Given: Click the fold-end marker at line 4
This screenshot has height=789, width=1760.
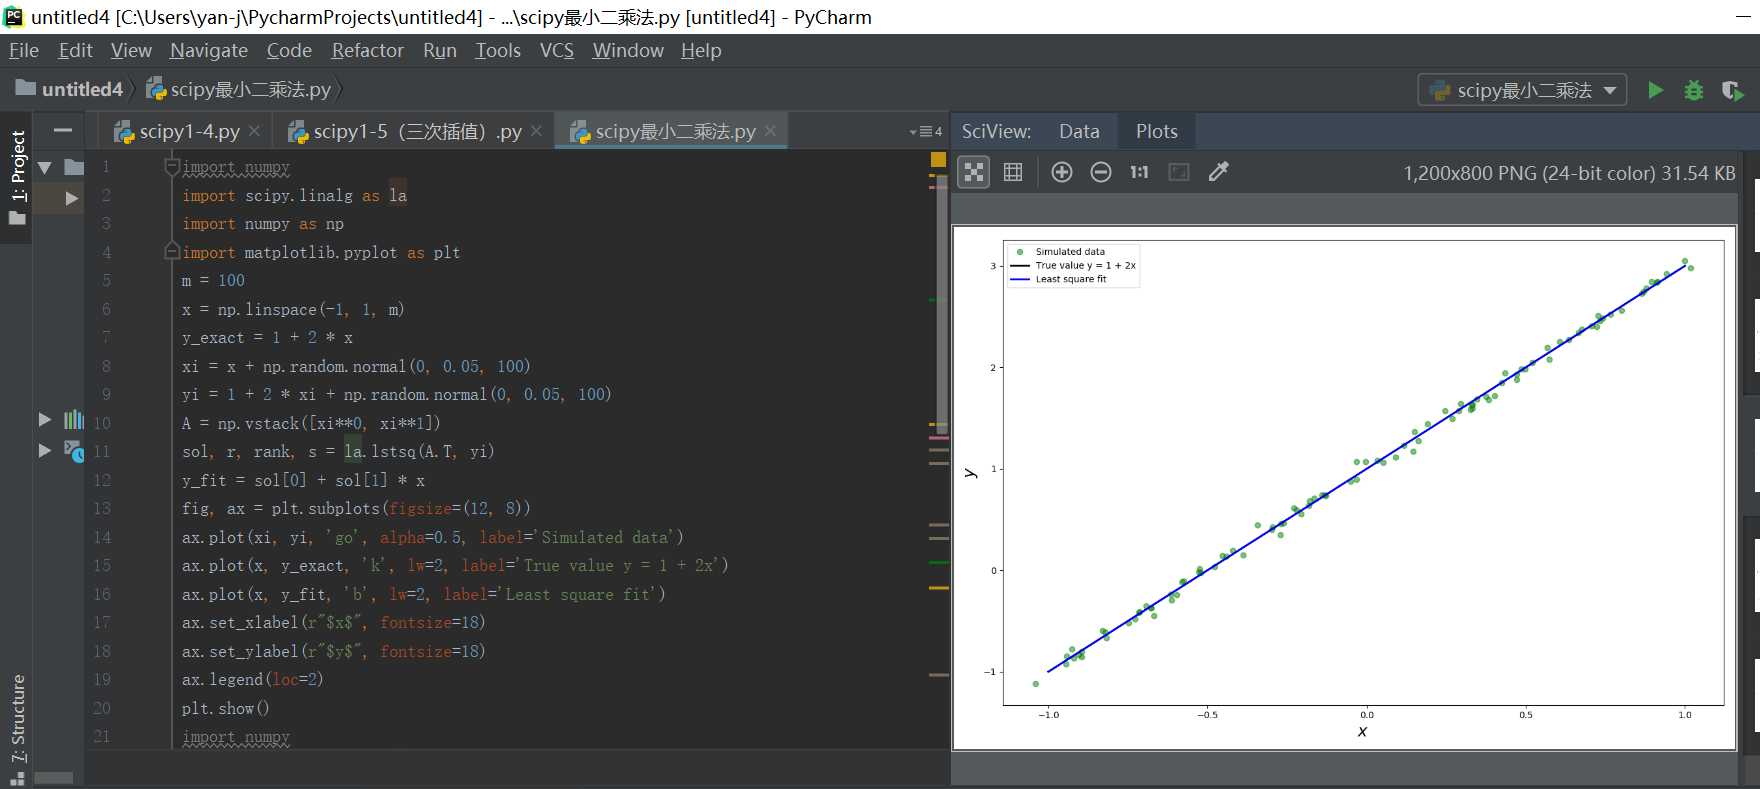Looking at the screenshot, I should (172, 252).
